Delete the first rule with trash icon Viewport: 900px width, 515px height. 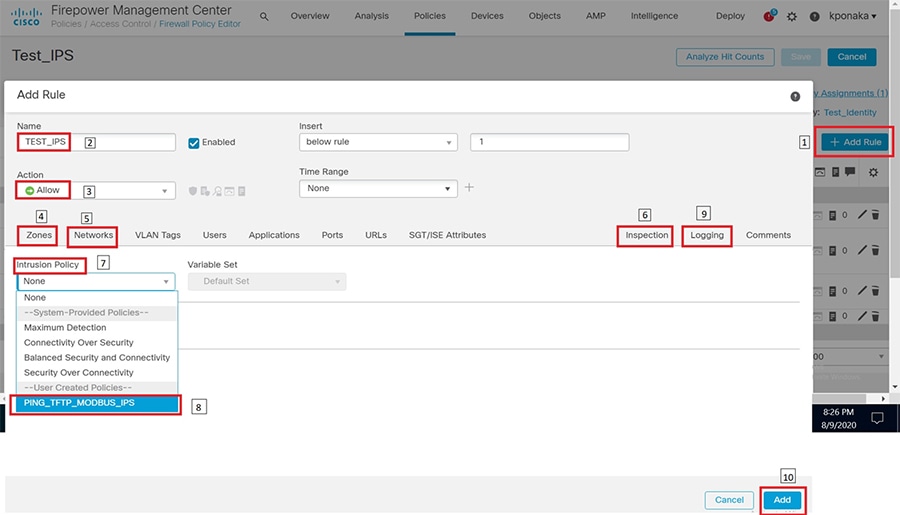[x=875, y=215]
